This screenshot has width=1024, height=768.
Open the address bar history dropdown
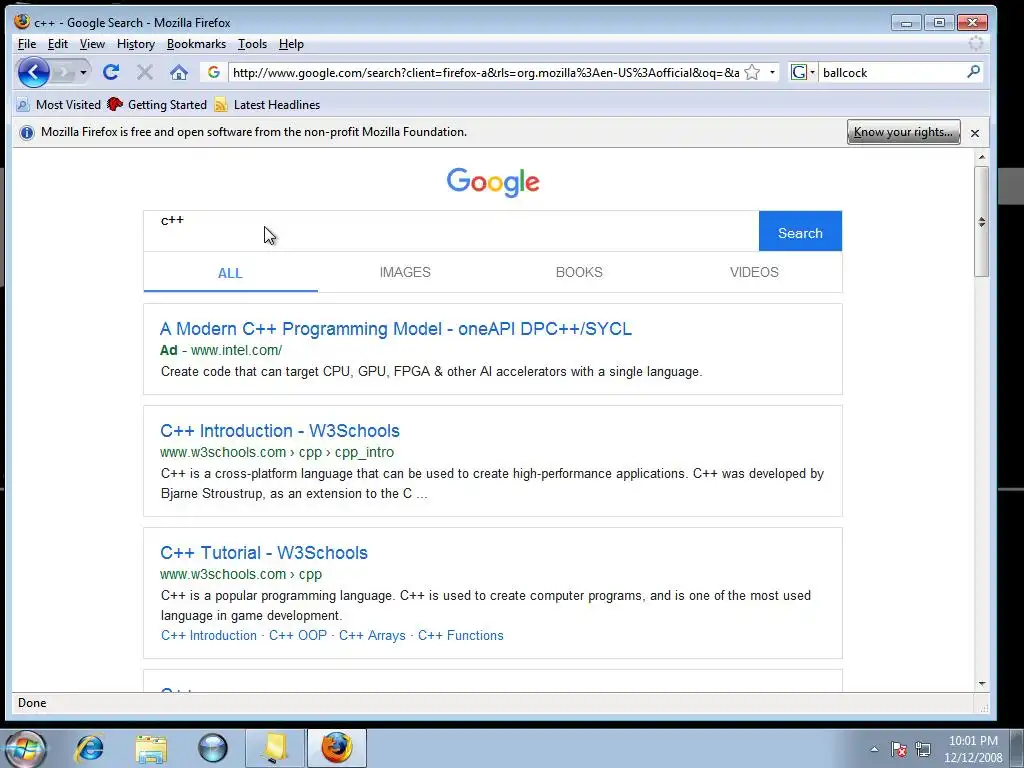[772, 72]
